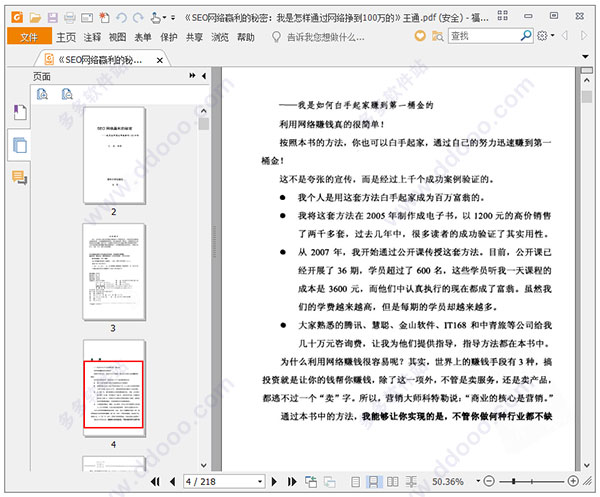600x497 pixels.
Task: Open the comments sidebar panel
Action: pyautogui.click(x=20, y=178)
